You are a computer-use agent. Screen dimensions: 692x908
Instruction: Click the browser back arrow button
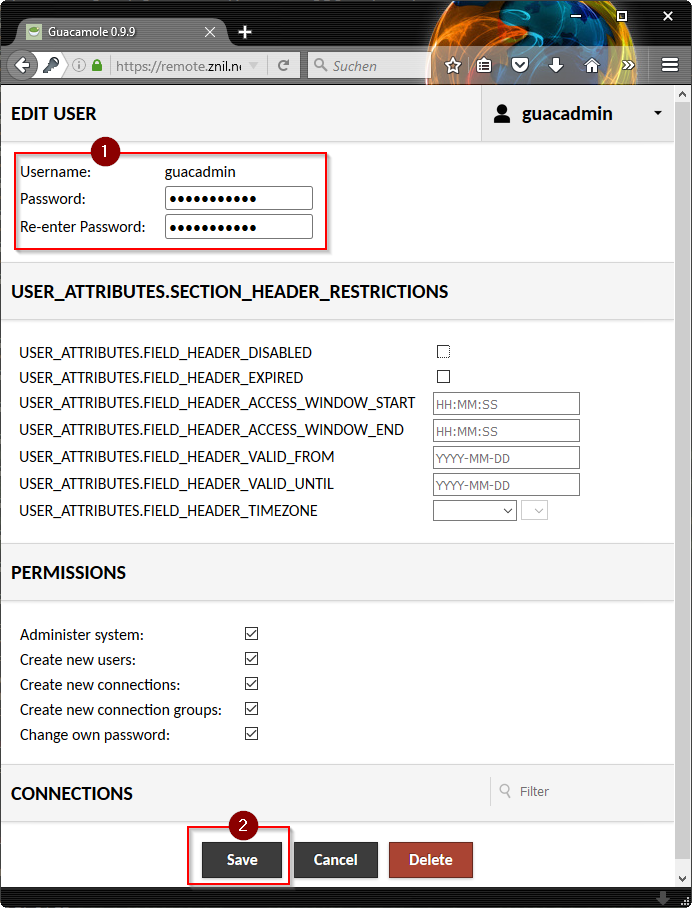tap(23, 66)
